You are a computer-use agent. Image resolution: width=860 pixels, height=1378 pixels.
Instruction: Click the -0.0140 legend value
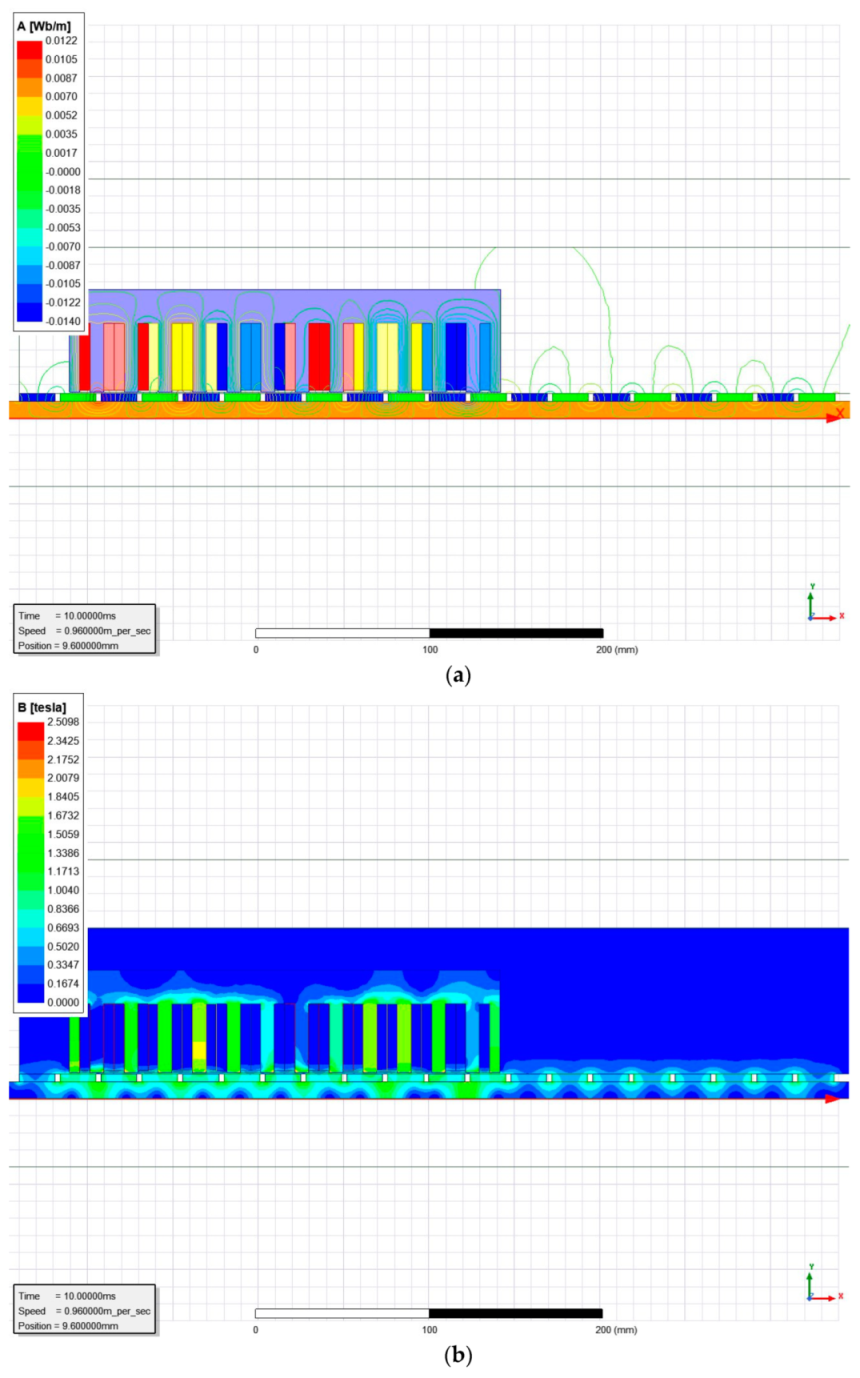point(62,322)
